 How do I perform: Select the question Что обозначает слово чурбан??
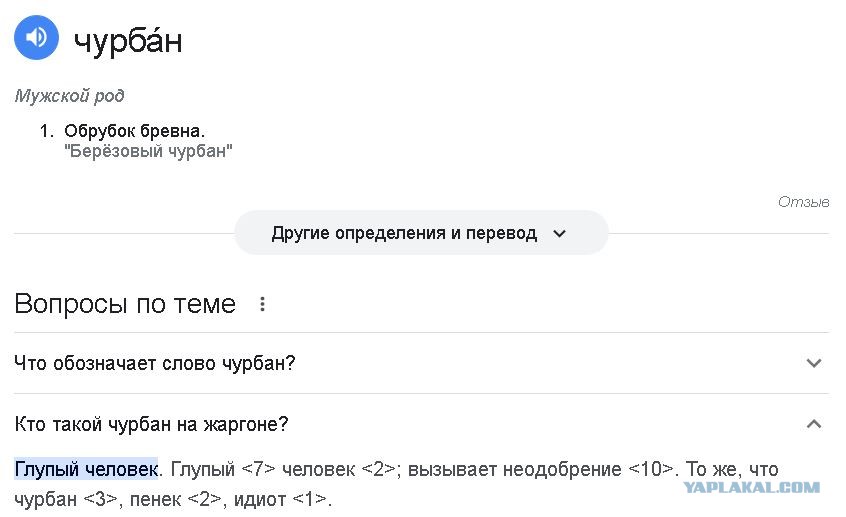point(155,363)
